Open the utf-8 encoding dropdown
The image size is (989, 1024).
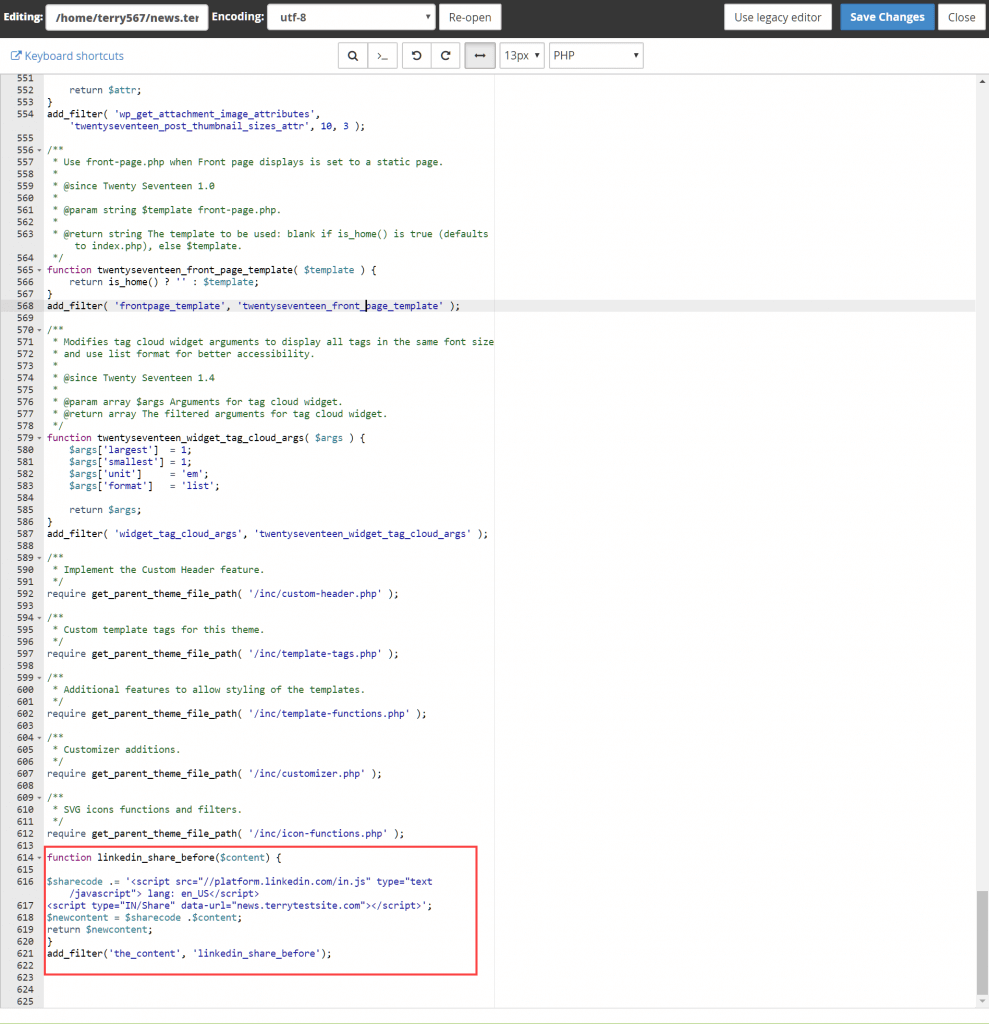pyautogui.click(x=353, y=17)
